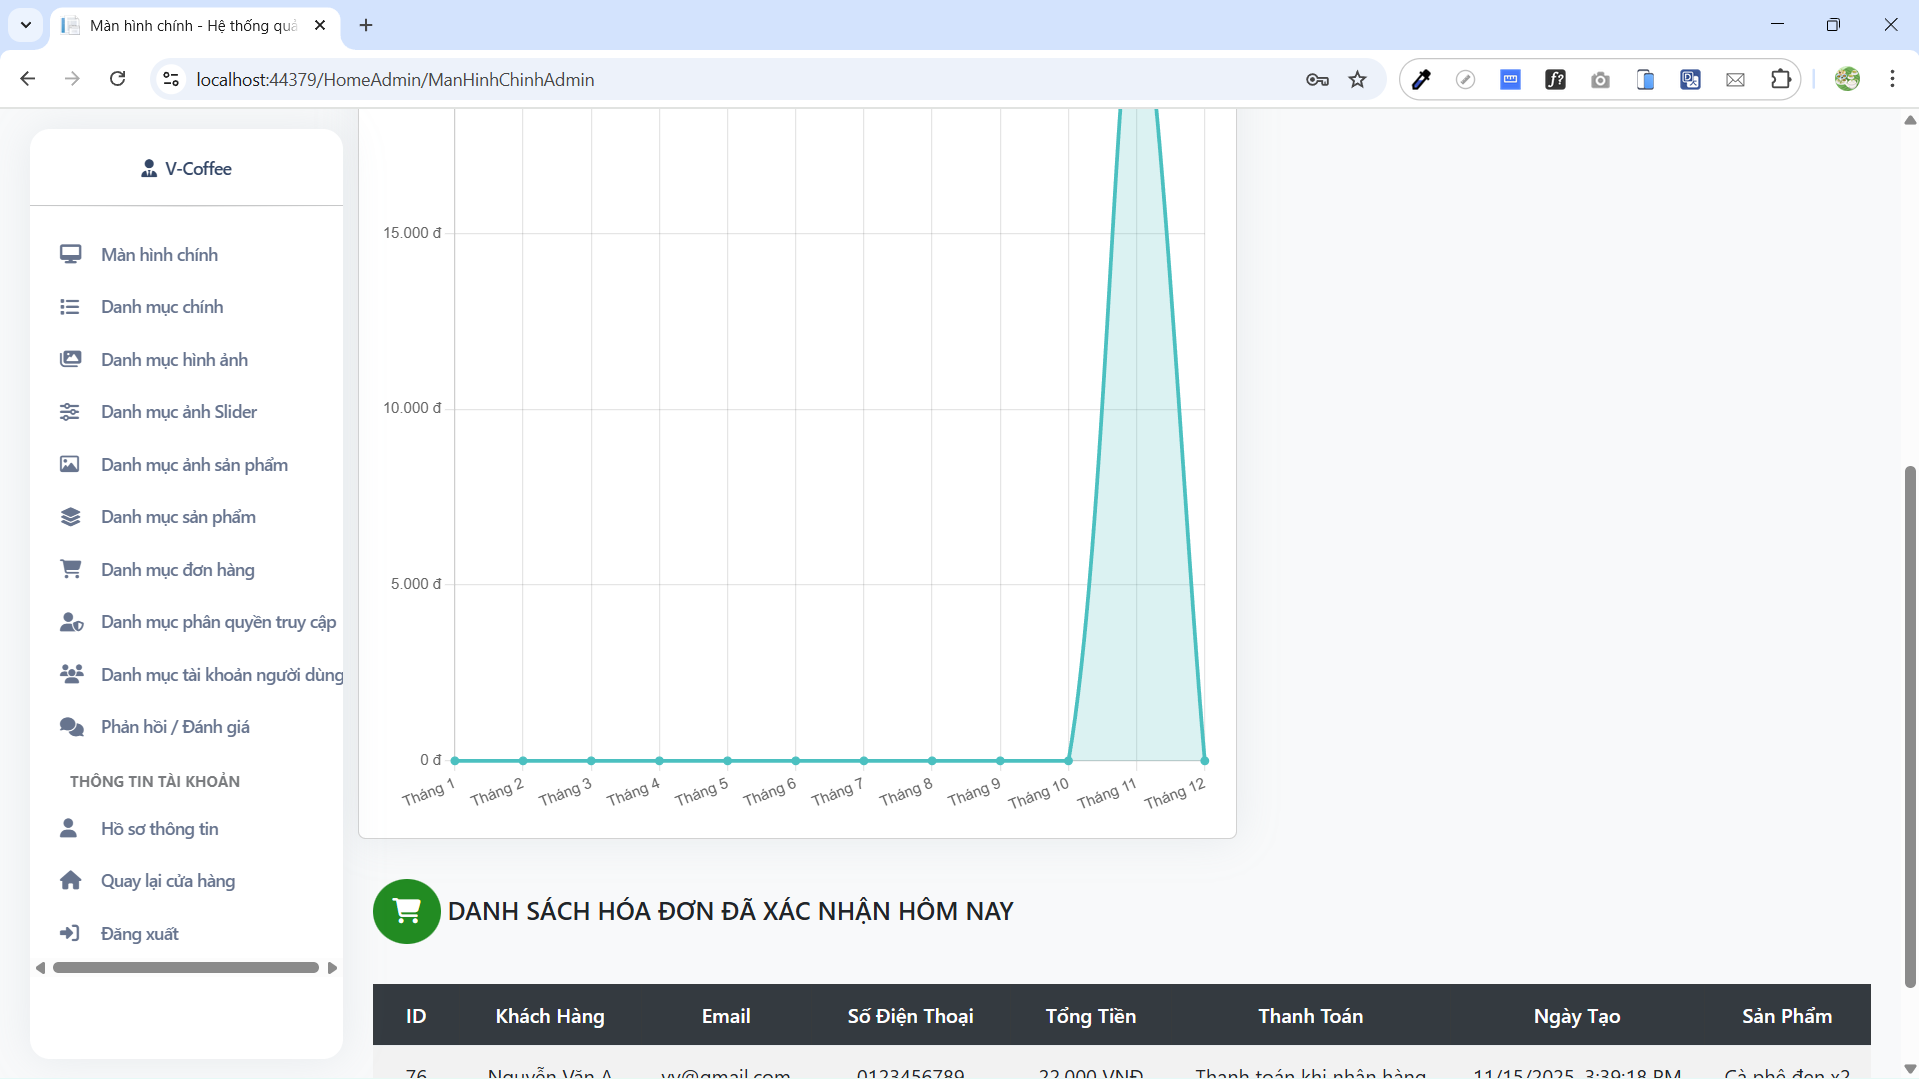
Task: Open the Danh mục đơn hàng cart icon
Action: [x=70, y=569]
